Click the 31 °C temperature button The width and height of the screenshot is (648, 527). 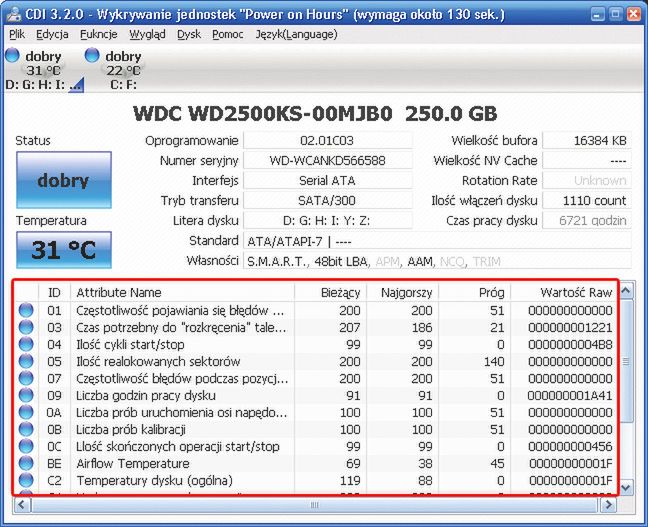(64, 250)
